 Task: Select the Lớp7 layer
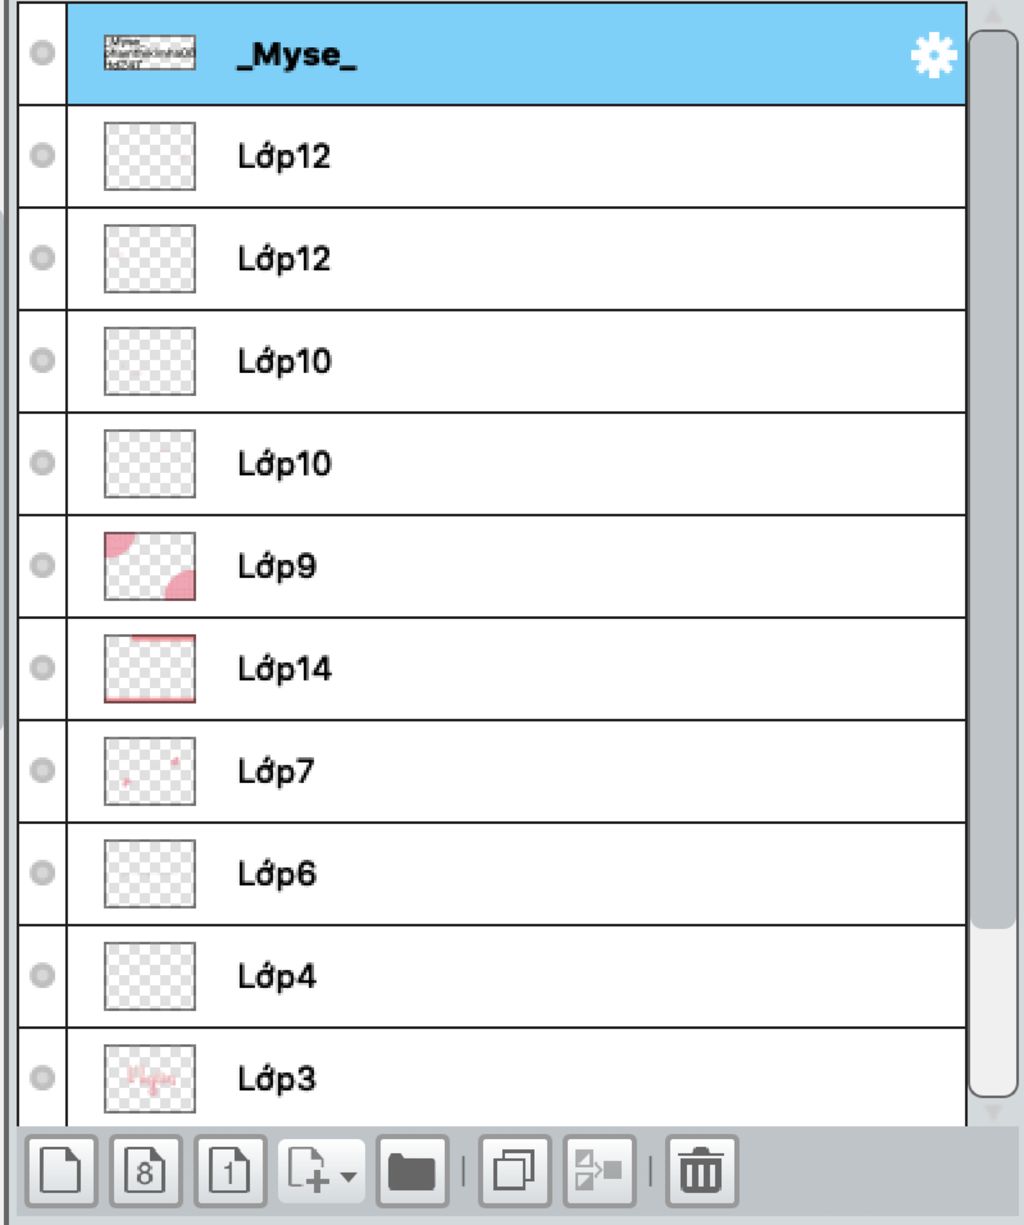point(516,771)
